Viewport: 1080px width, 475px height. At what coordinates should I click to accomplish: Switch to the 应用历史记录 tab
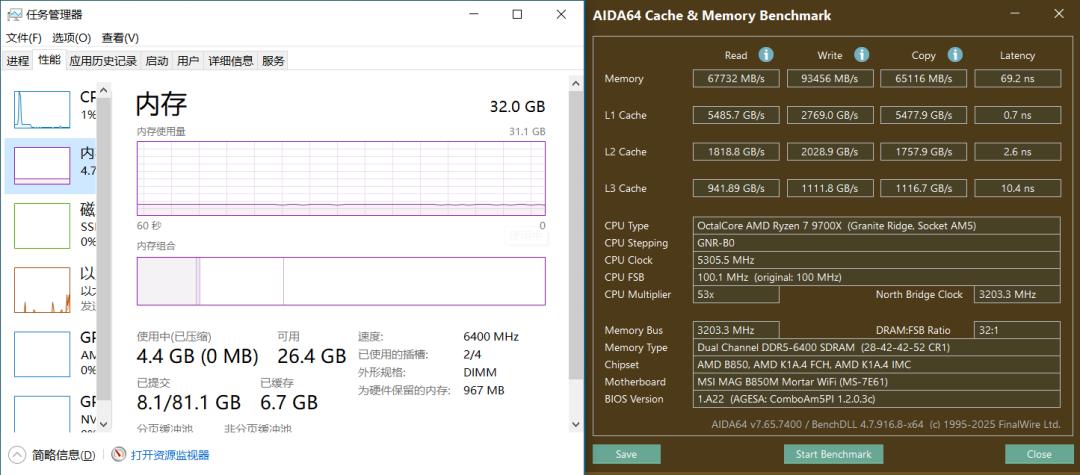pyautogui.click(x=103, y=61)
